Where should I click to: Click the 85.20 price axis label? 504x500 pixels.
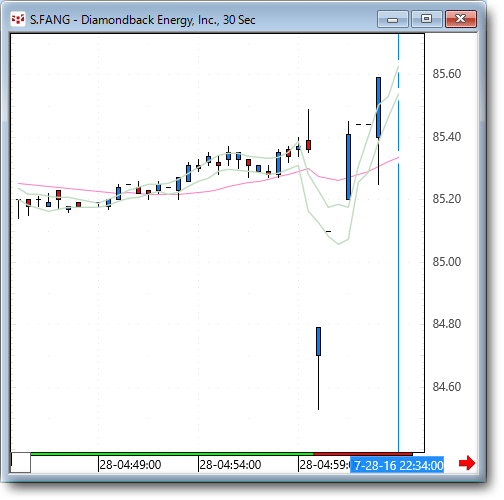pos(447,199)
